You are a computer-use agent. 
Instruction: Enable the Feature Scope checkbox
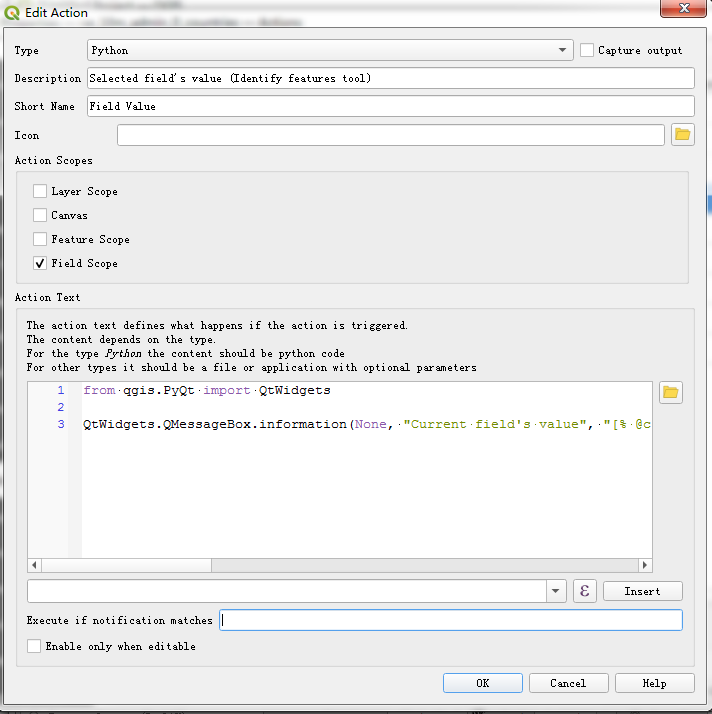40,239
